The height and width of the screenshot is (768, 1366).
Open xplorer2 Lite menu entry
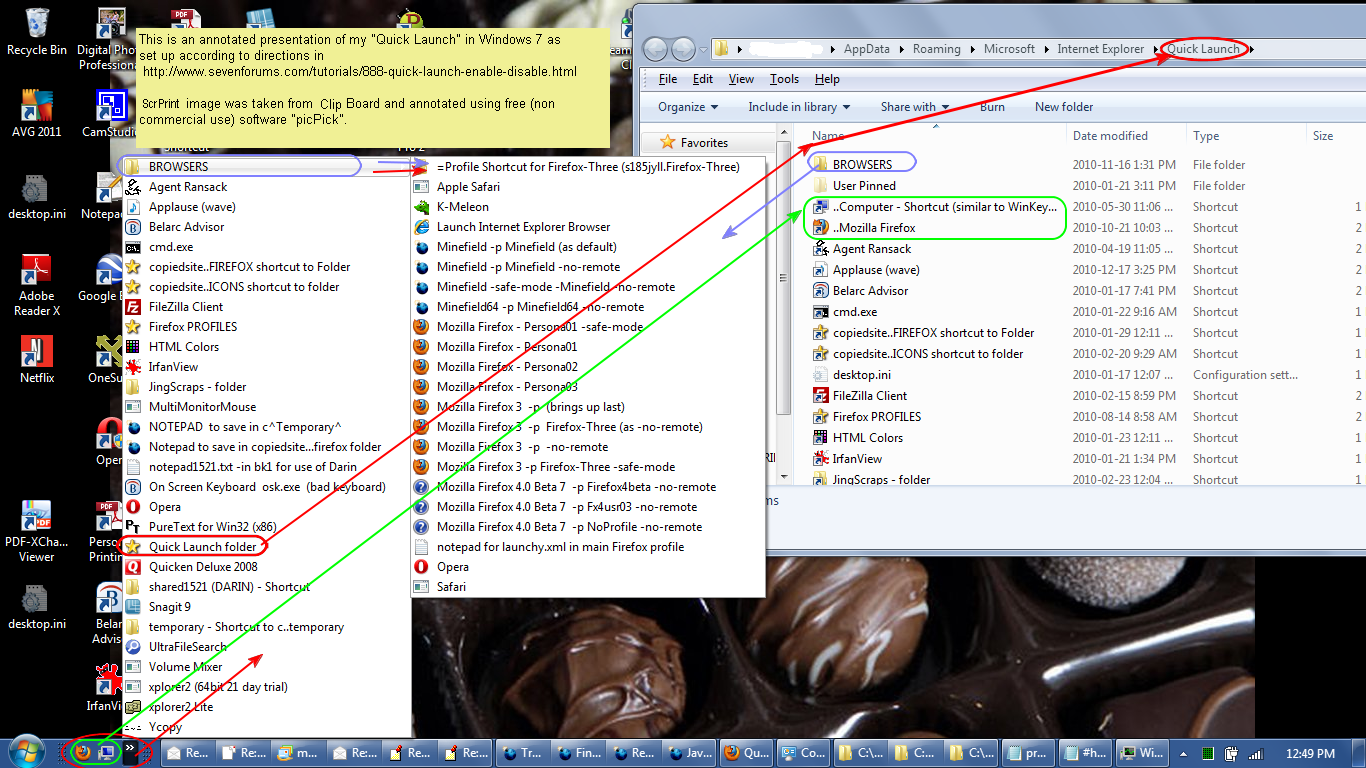pos(181,707)
